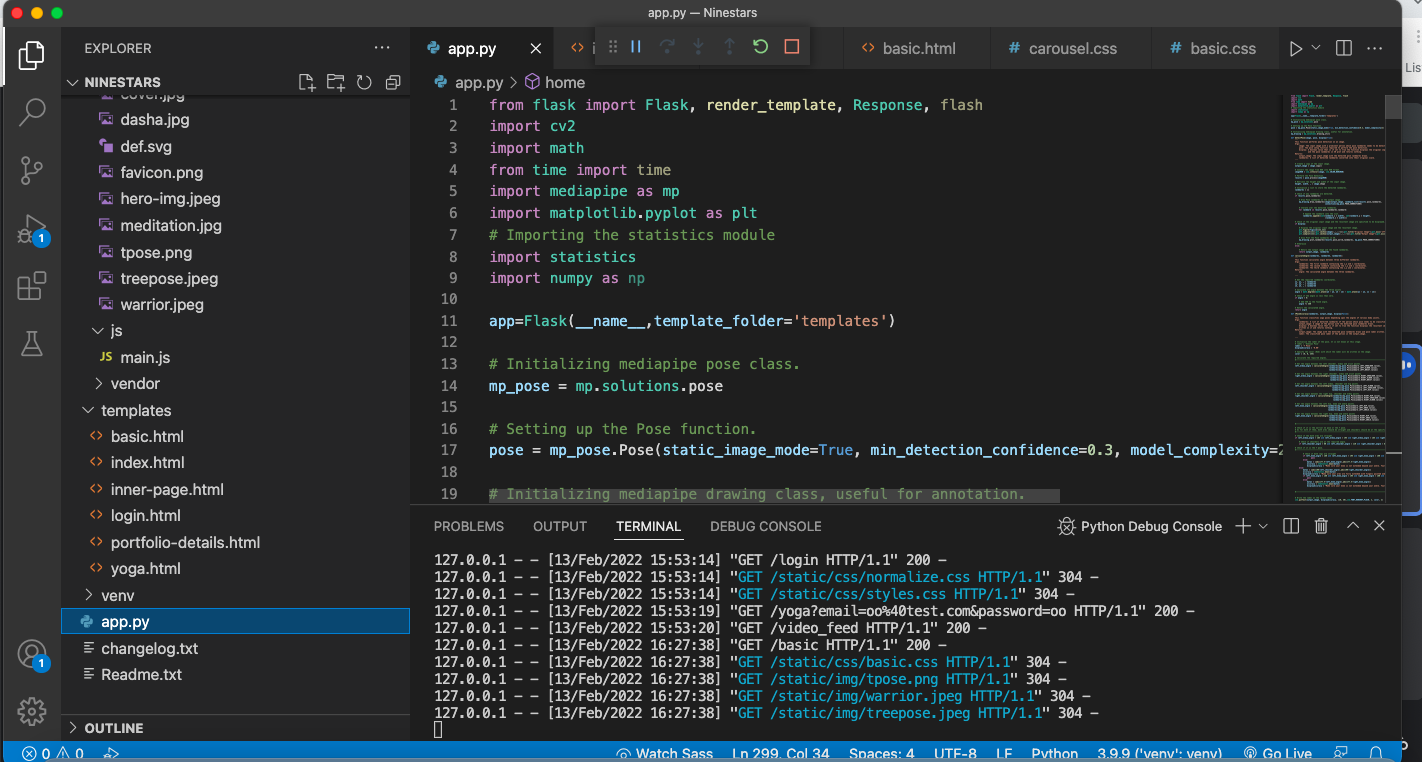Stop the debugger with the red square
This screenshot has width=1422, height=762.
click(x=792, y=47)
